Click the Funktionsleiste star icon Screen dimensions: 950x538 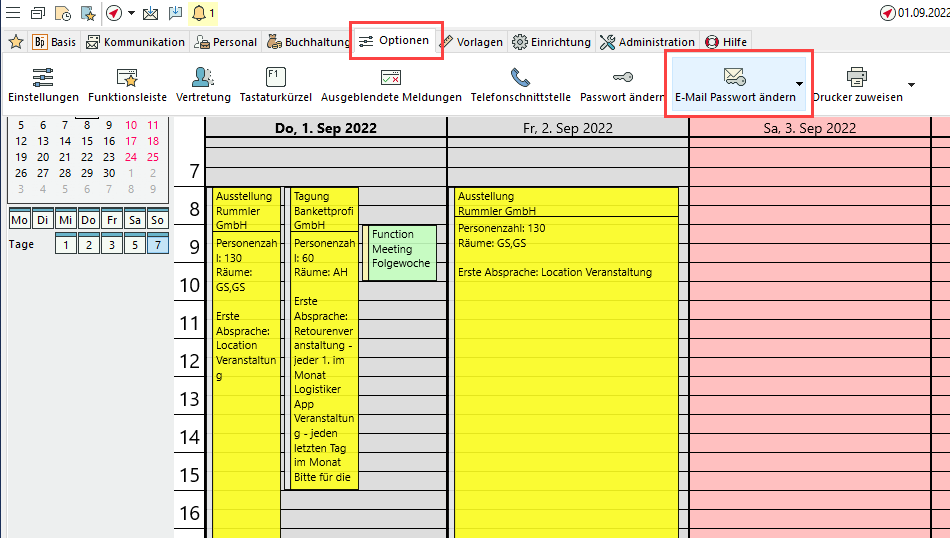(127, 77)
